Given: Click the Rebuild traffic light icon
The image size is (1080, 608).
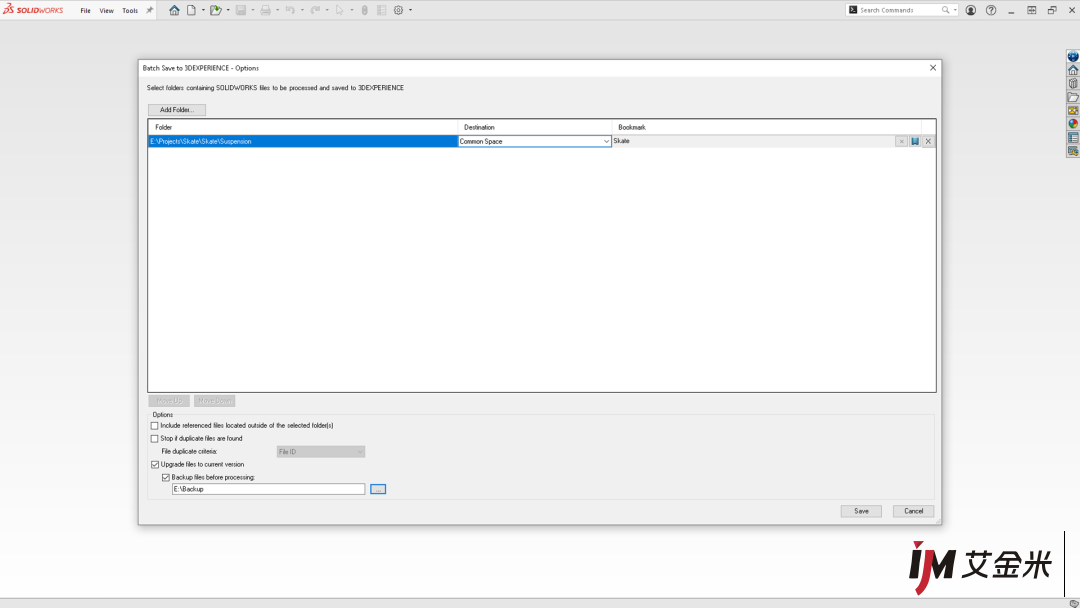Looking at the screenshot, I should coord(364,10).
